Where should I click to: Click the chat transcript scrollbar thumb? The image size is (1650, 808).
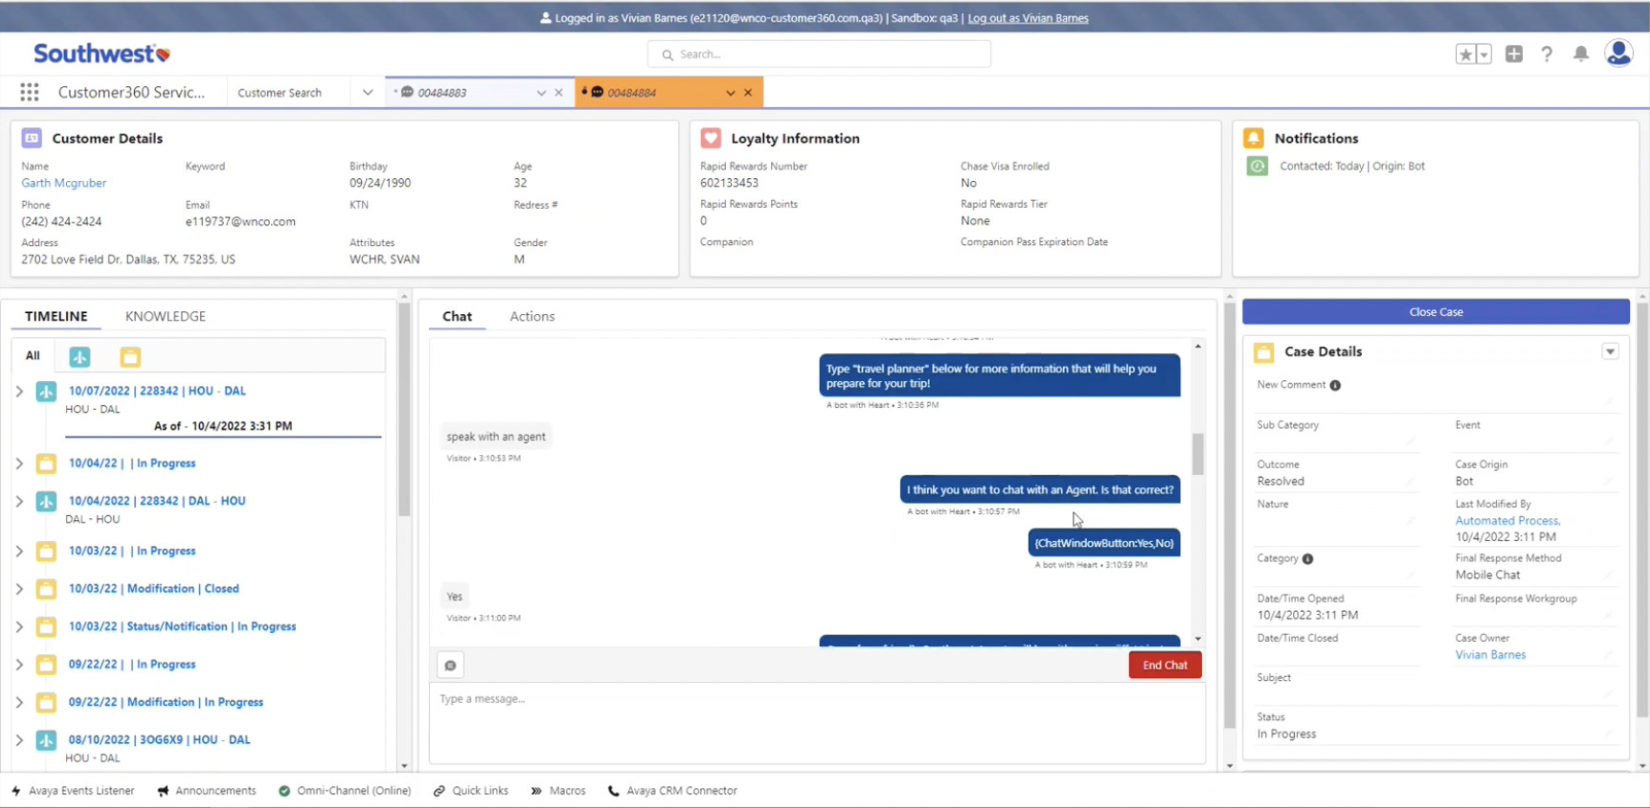(x=1198, y=454)
